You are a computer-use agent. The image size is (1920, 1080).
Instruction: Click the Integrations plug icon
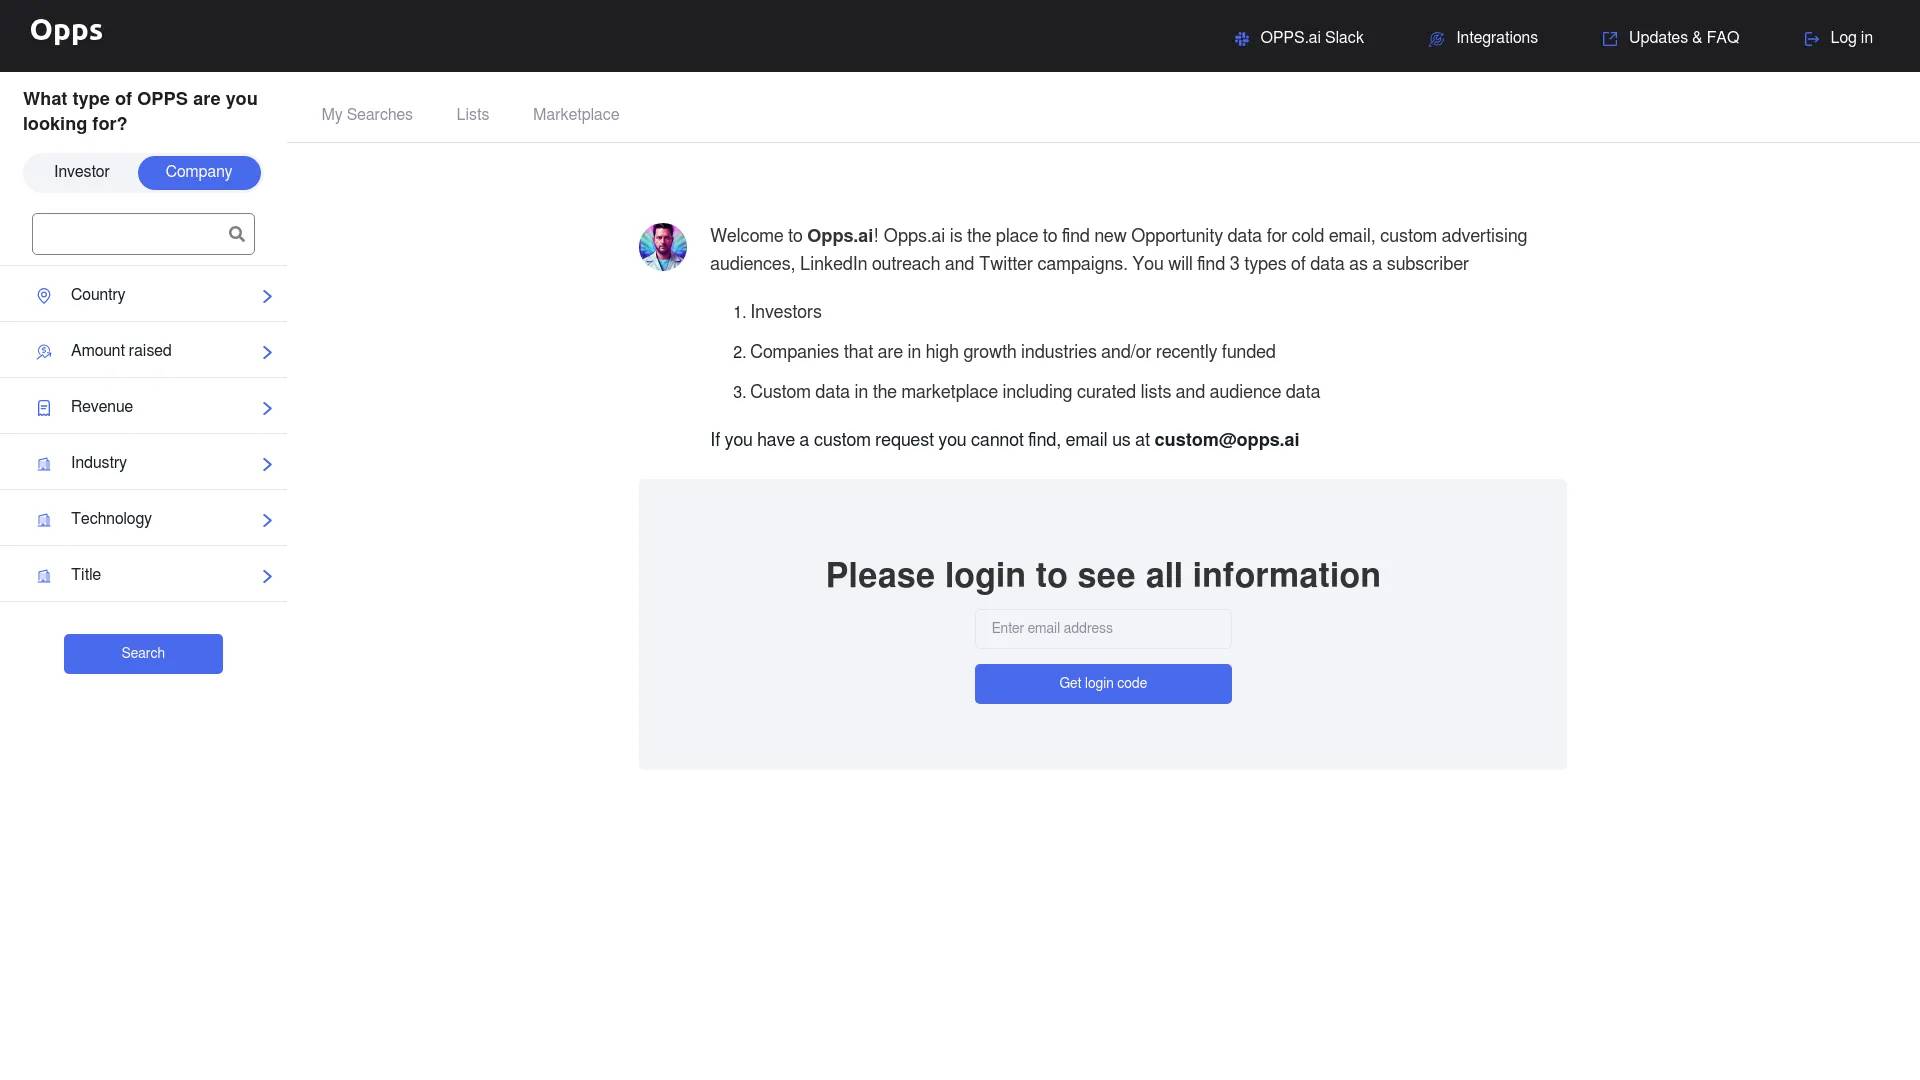(1437, 39)
